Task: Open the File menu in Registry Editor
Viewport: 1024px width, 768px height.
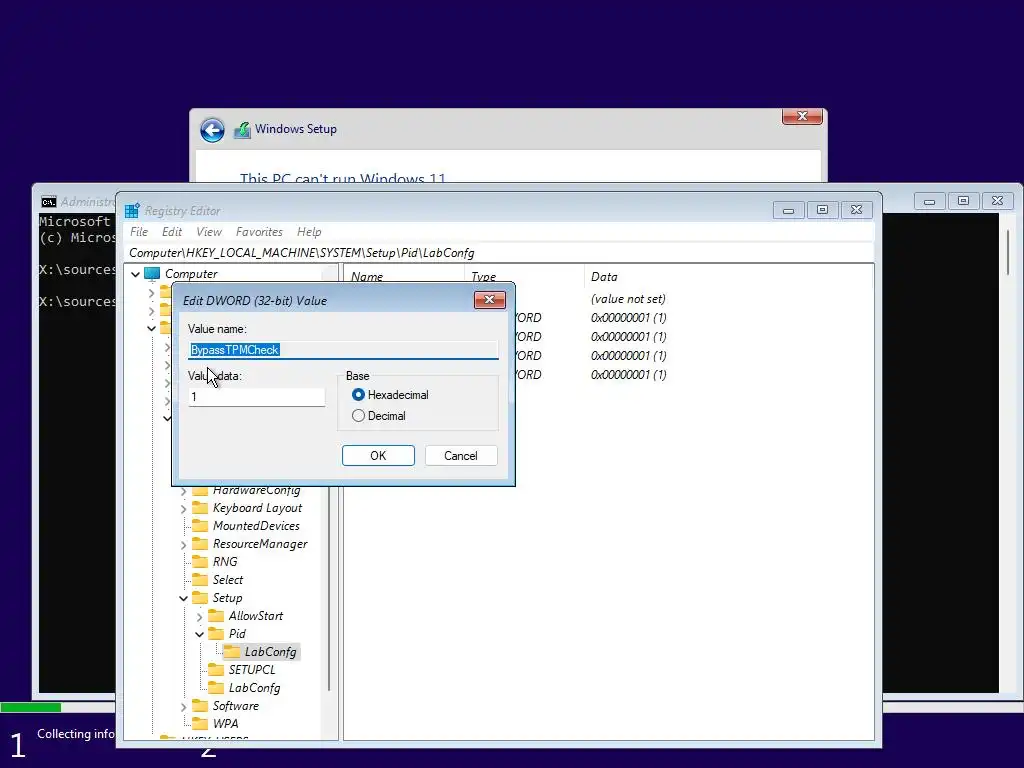Action: (139, 232)
